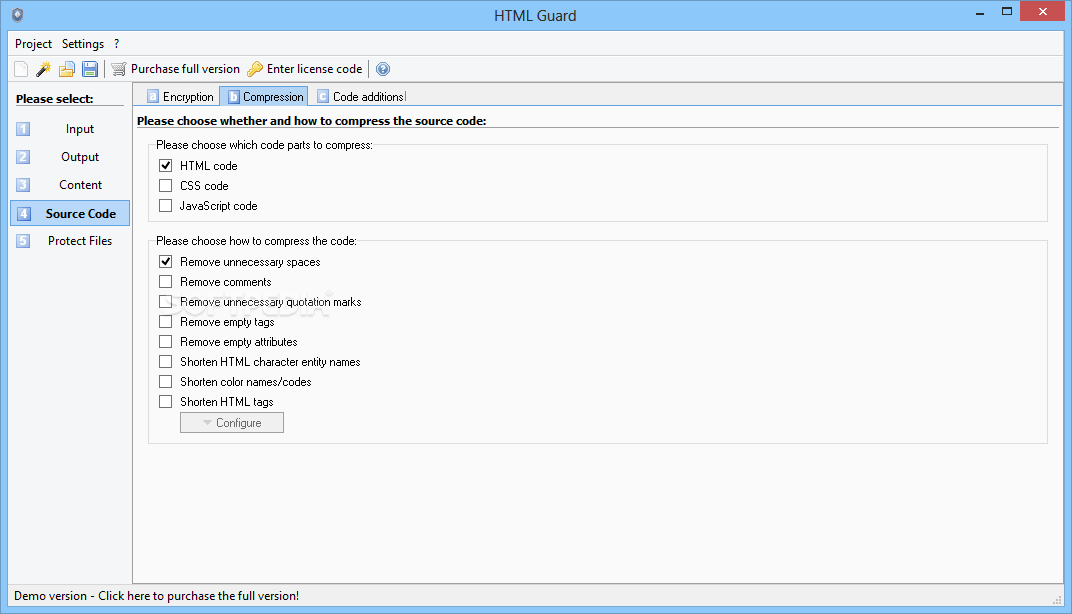Click the HTML Guard shield icon in title bar

tap(18, 15)
